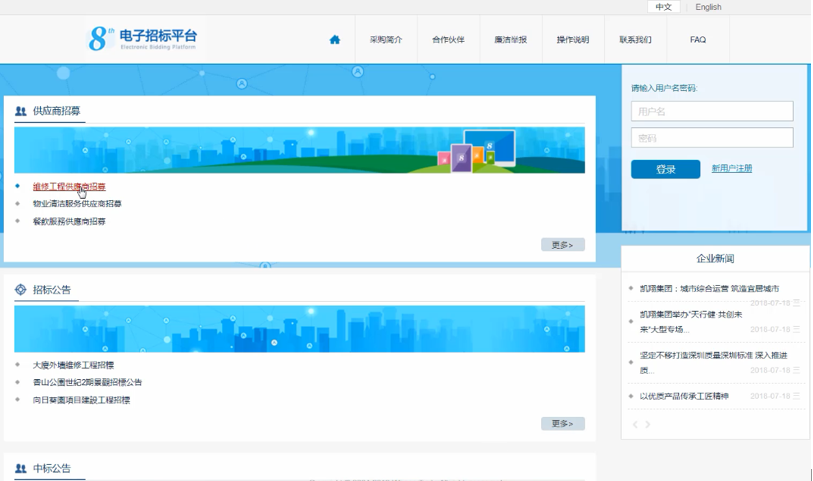Open the 物业清洁服务供应商招募 link

77,204
